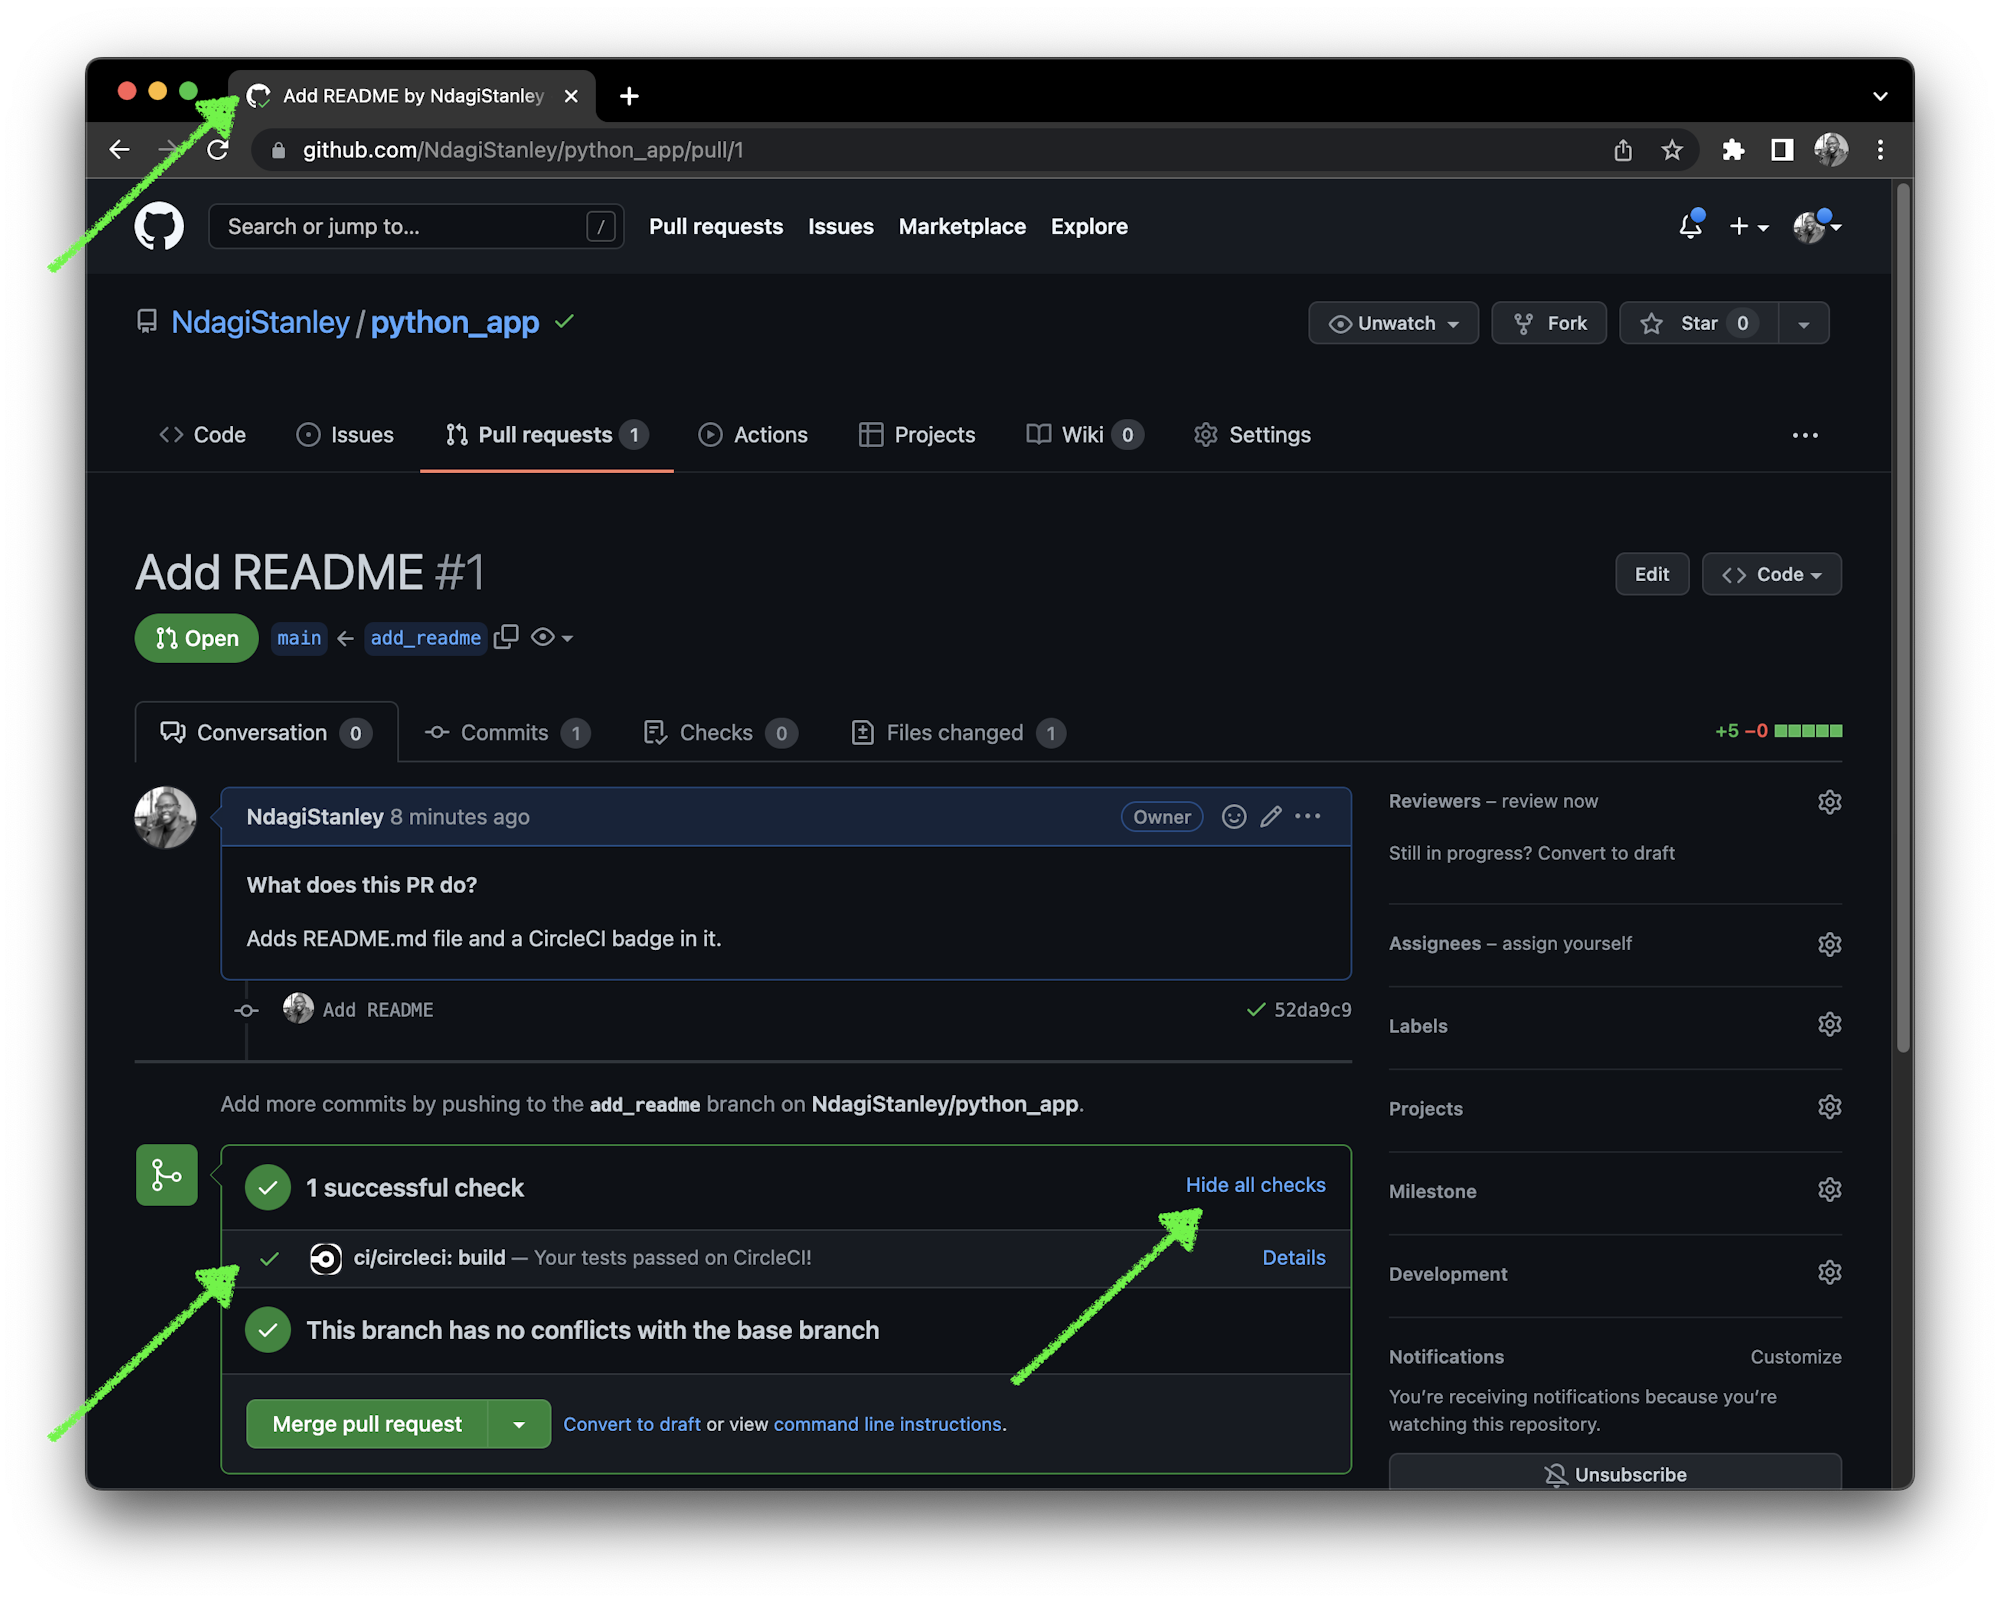2000x1603 pixels.
Task: Open command line instructions link
Action: (x=887, y=1424)
